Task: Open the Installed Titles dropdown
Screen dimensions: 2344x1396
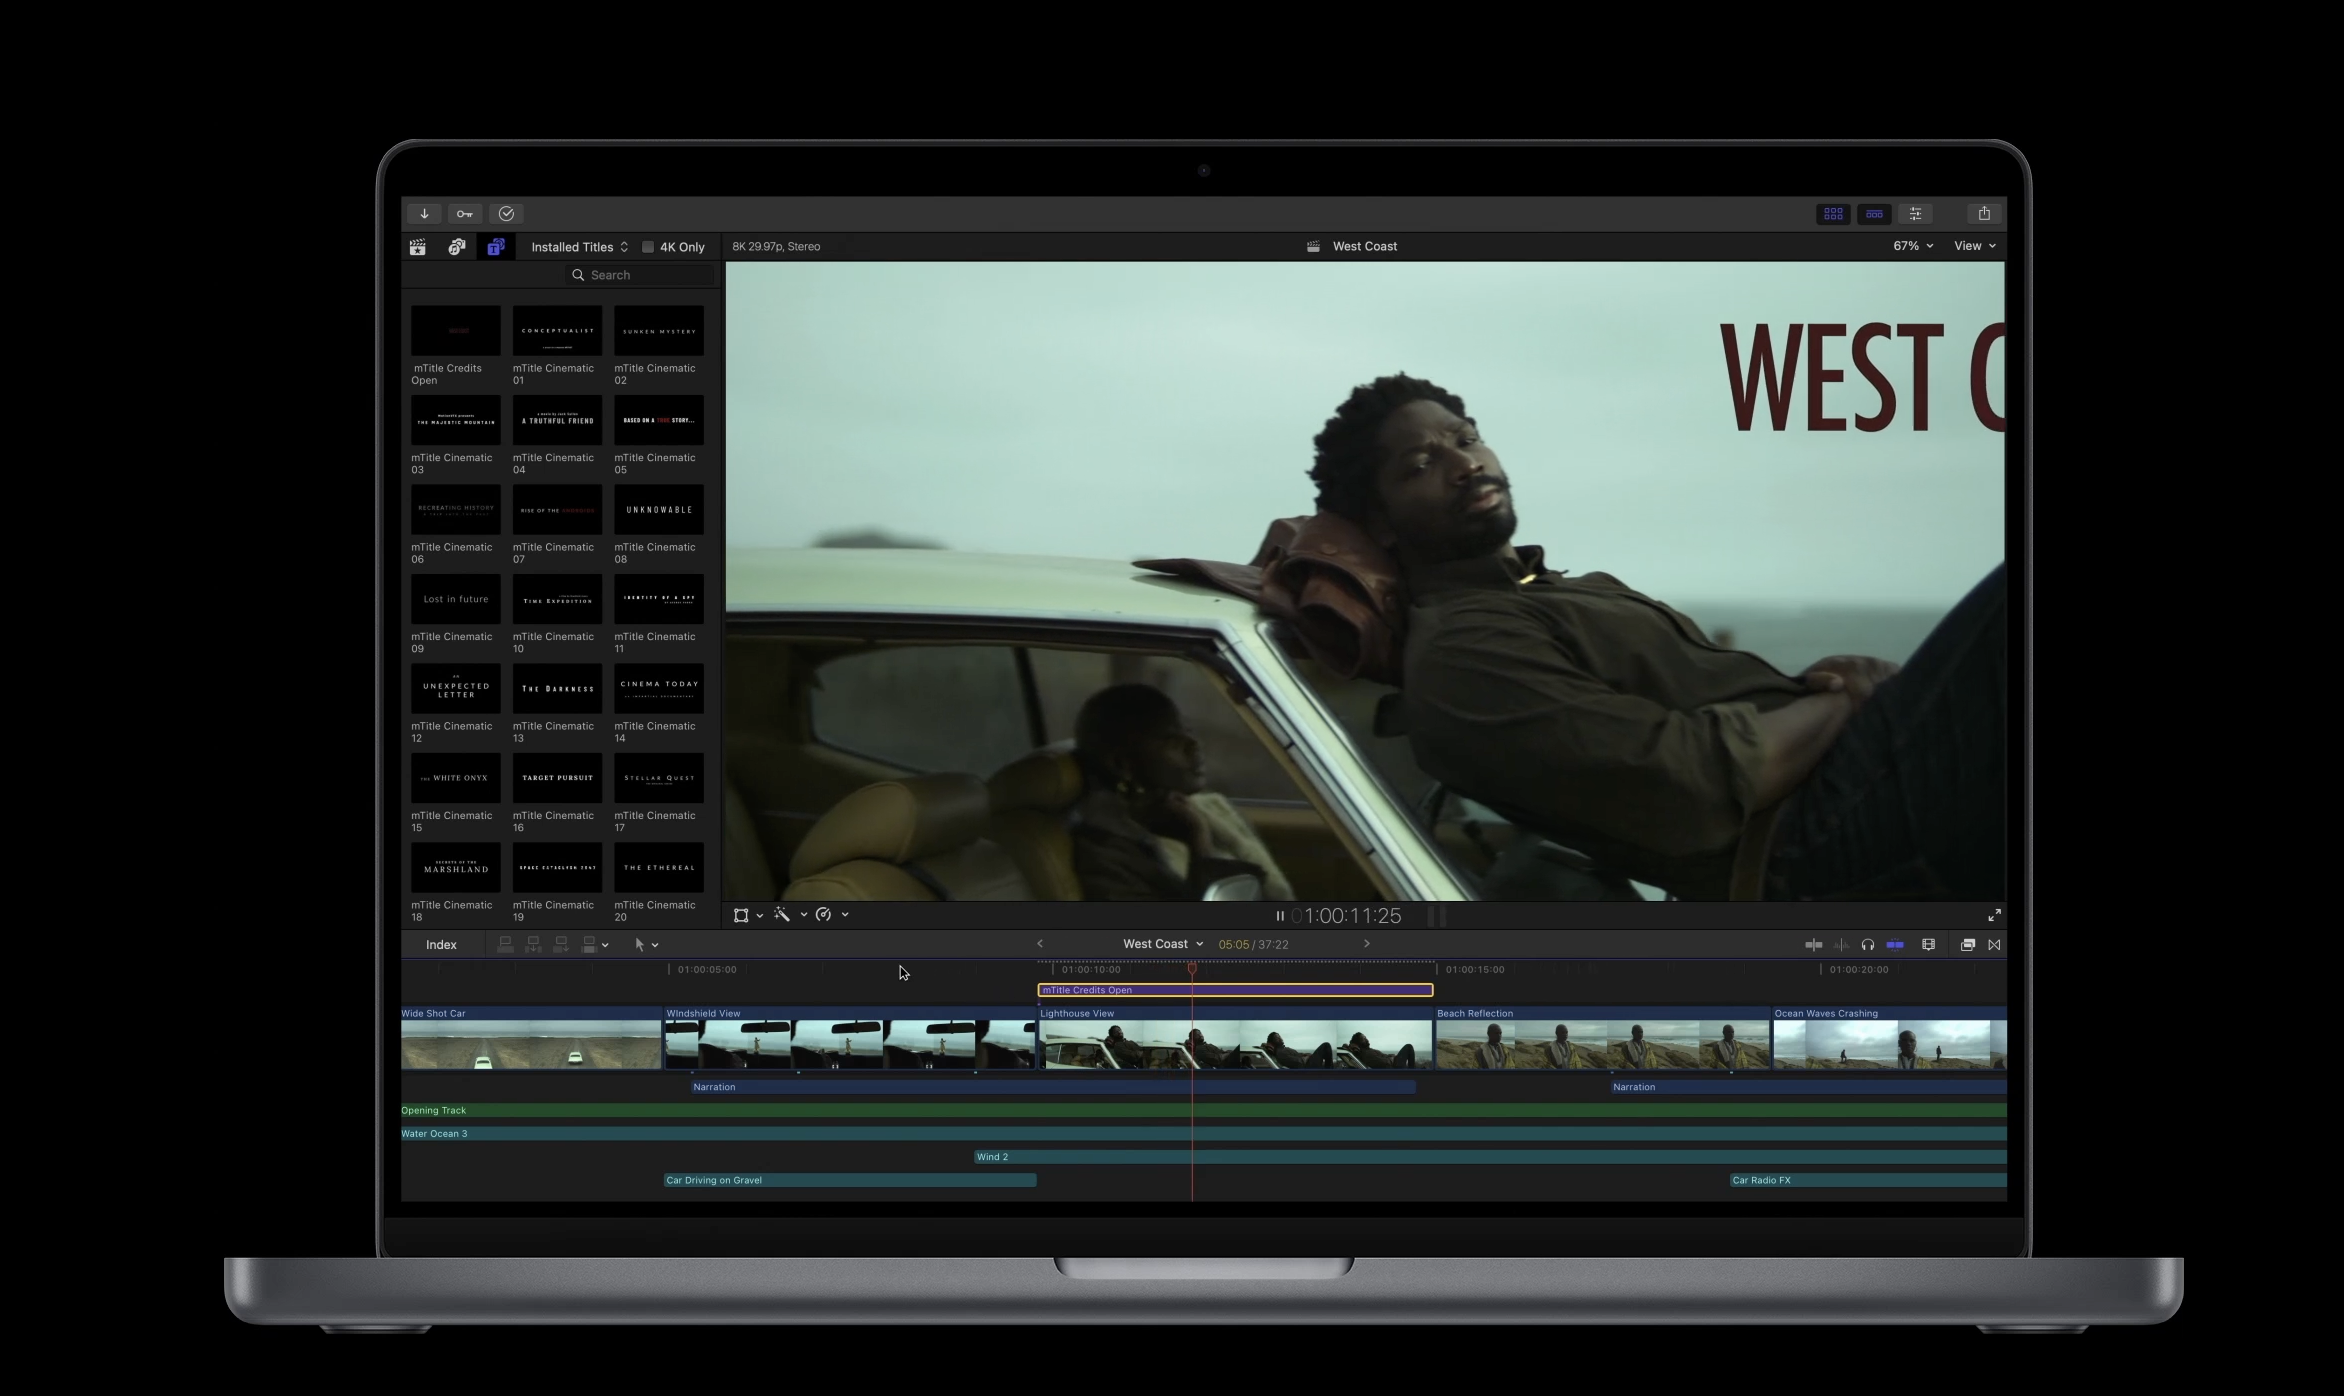Action: click(x=579, y=247)
